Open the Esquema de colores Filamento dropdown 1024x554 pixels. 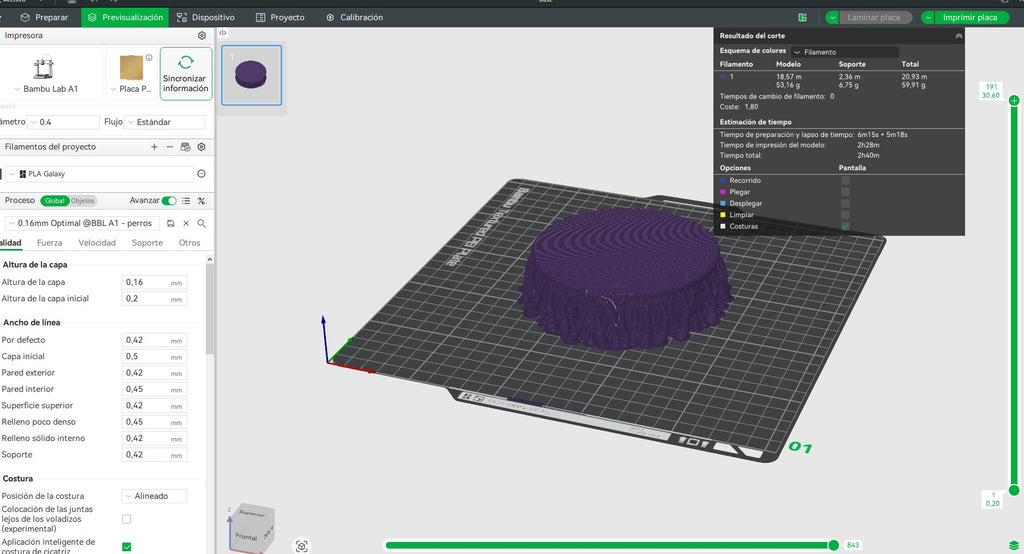coord(844,52)
